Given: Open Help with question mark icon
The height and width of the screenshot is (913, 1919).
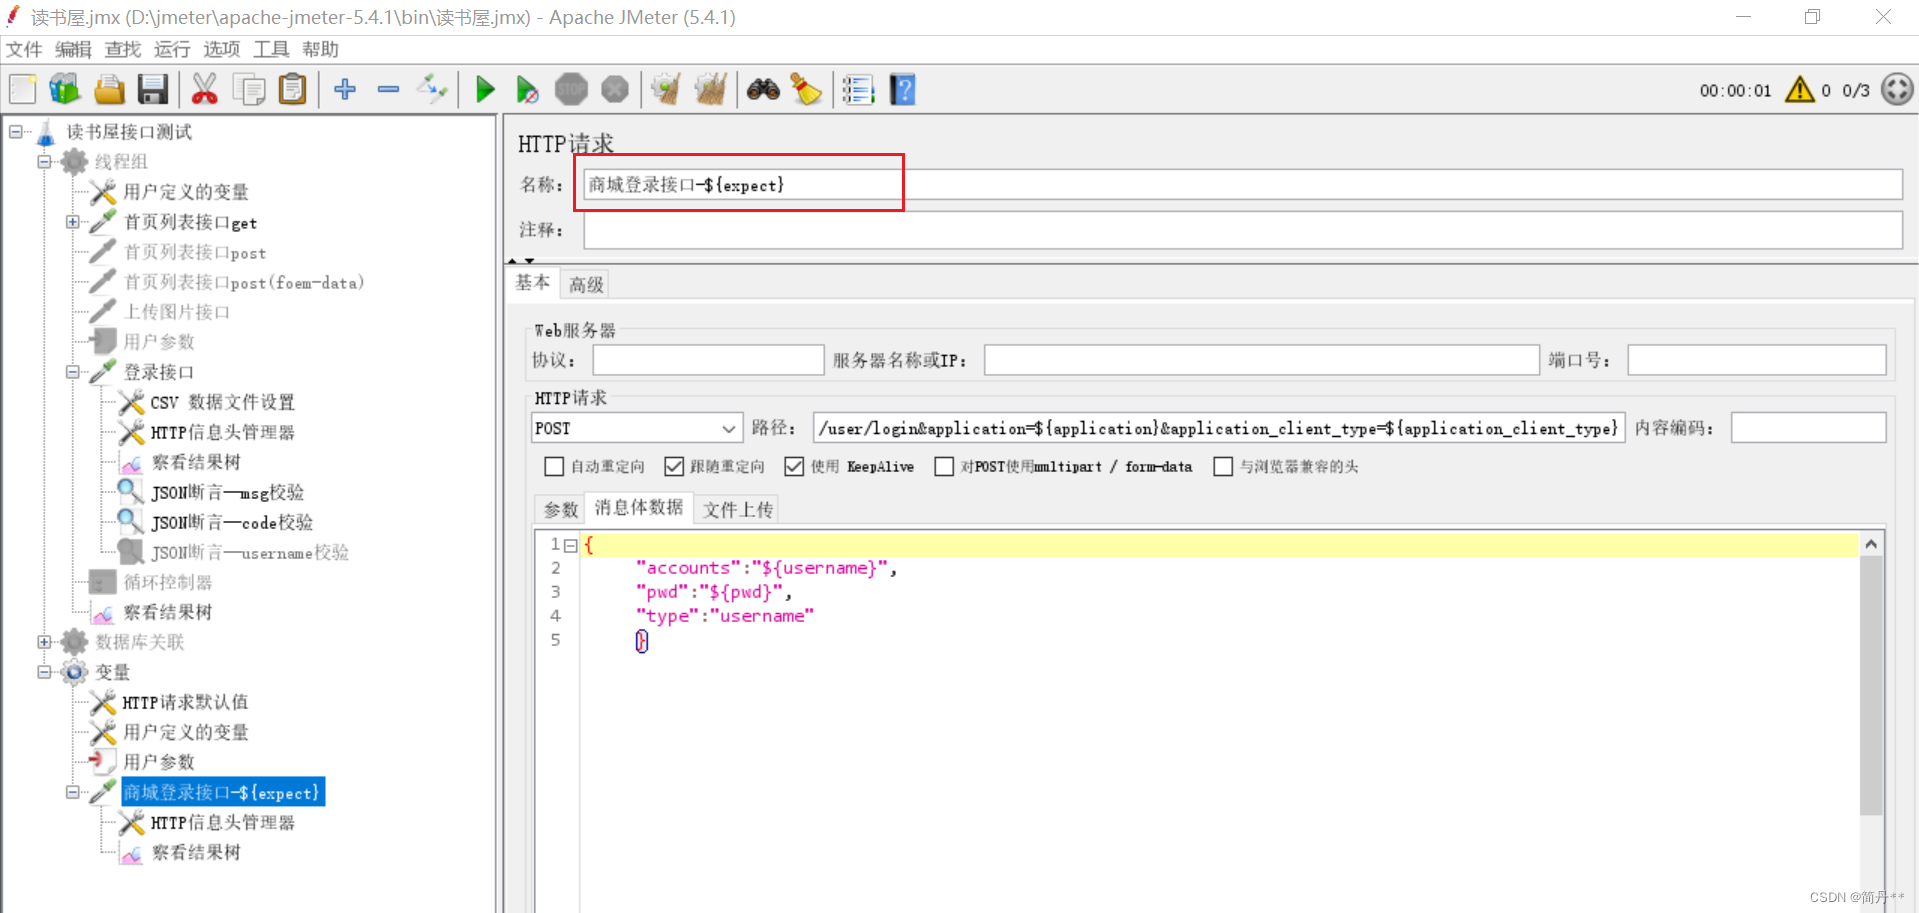Looking at the screenshot, I should tap(902, 90).
